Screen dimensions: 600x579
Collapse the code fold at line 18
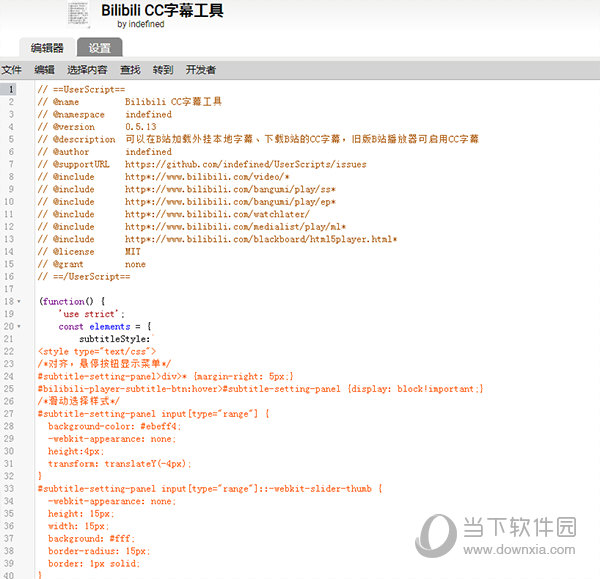pos(19,302)
